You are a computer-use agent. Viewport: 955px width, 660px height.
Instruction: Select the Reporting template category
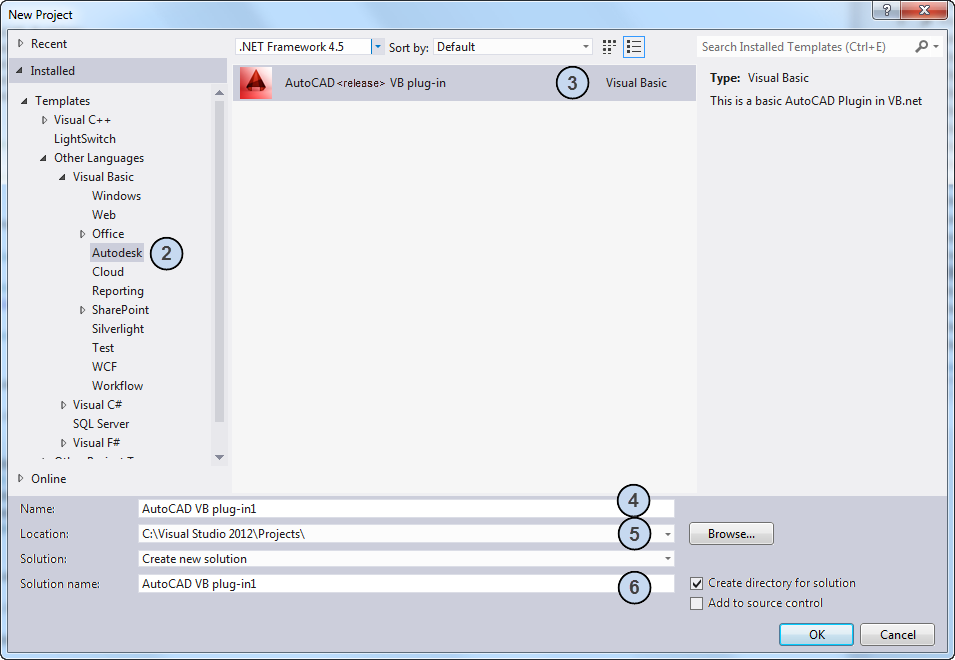[x=118, y=291]
